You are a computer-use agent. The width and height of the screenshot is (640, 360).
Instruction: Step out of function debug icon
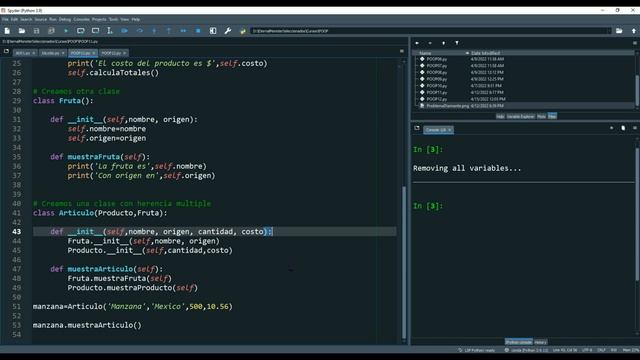(169, 31)
